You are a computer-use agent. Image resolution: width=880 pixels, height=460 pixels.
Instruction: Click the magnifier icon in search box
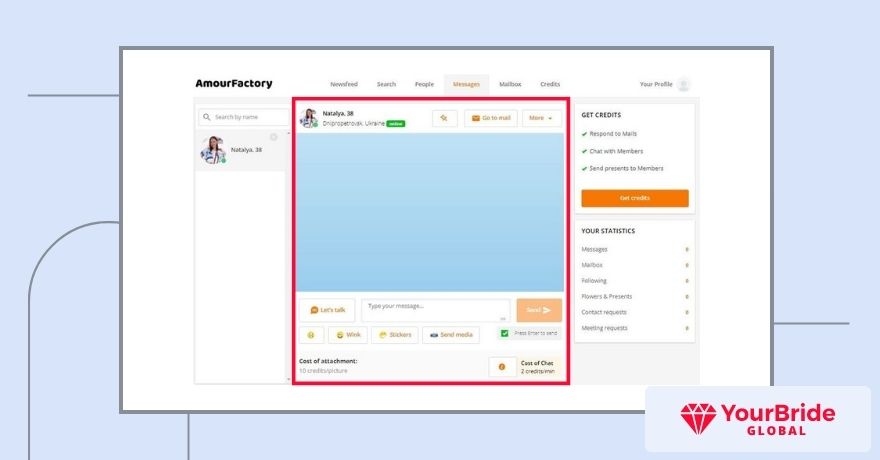(x=207, y=117)
